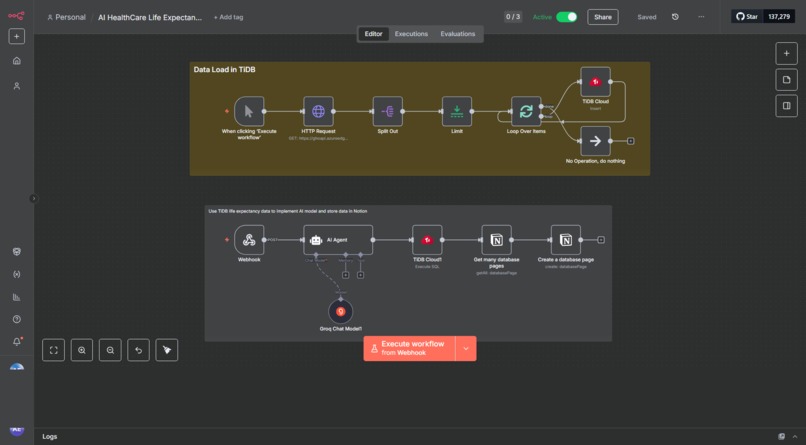Image resolution: width=806 pixels, height=445 pixels.
Task: Toggle the side panel icon
Action: tap(786, 106)
